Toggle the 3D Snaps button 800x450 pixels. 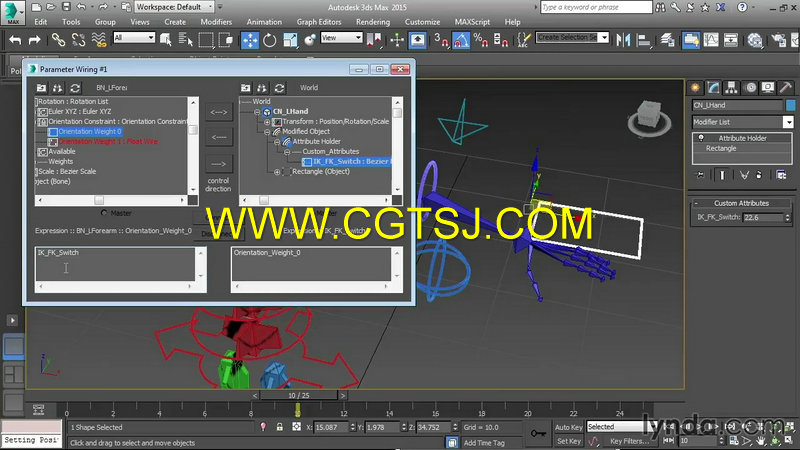point(441,40)
